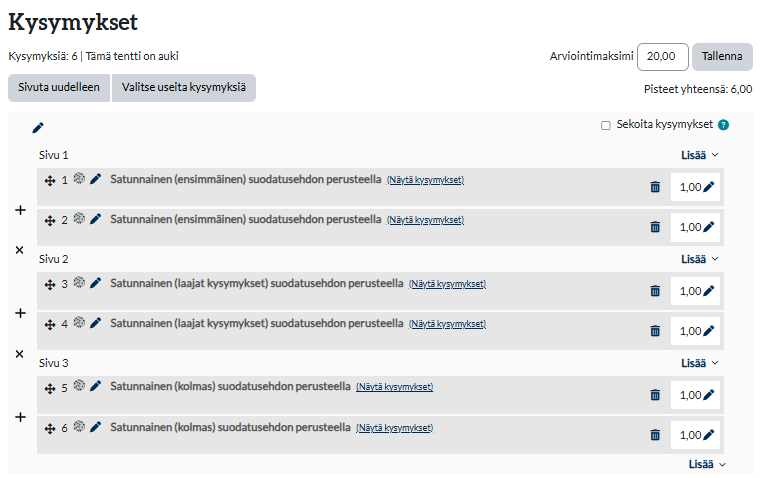The image size is (766, 478).
Task: Click the Arviointimaksimi input field
Action: tap(662, 57)
